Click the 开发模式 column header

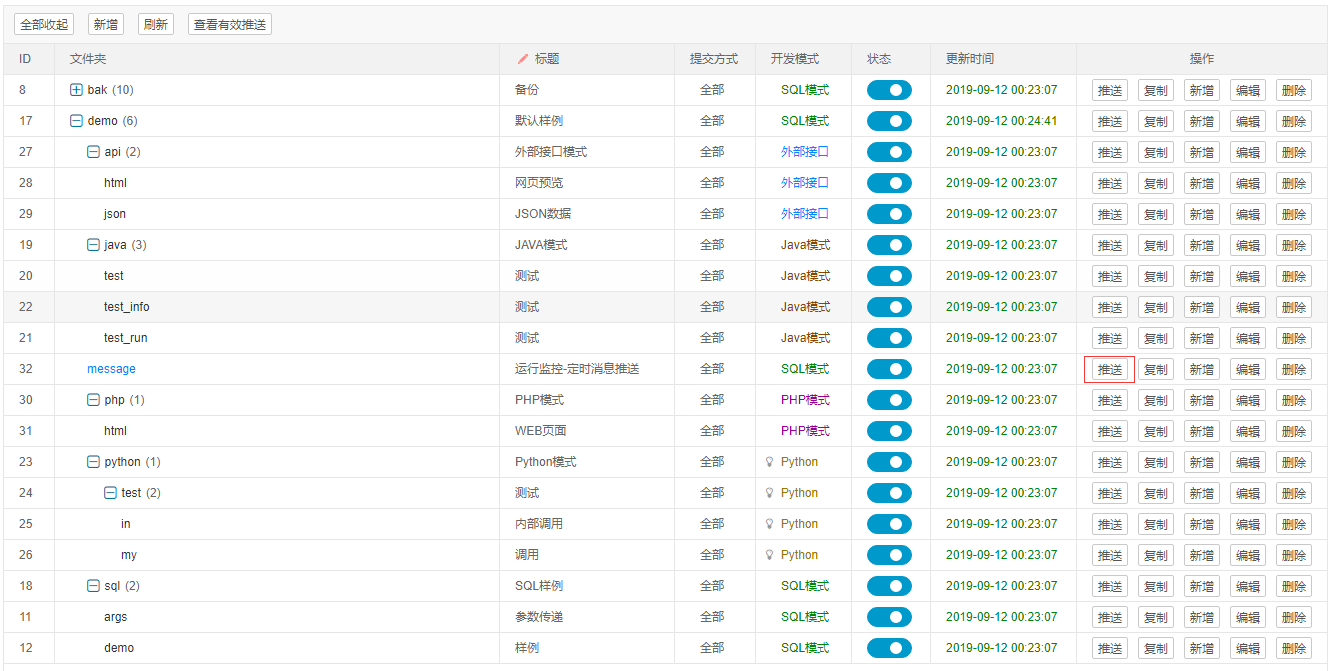[795, 59]
